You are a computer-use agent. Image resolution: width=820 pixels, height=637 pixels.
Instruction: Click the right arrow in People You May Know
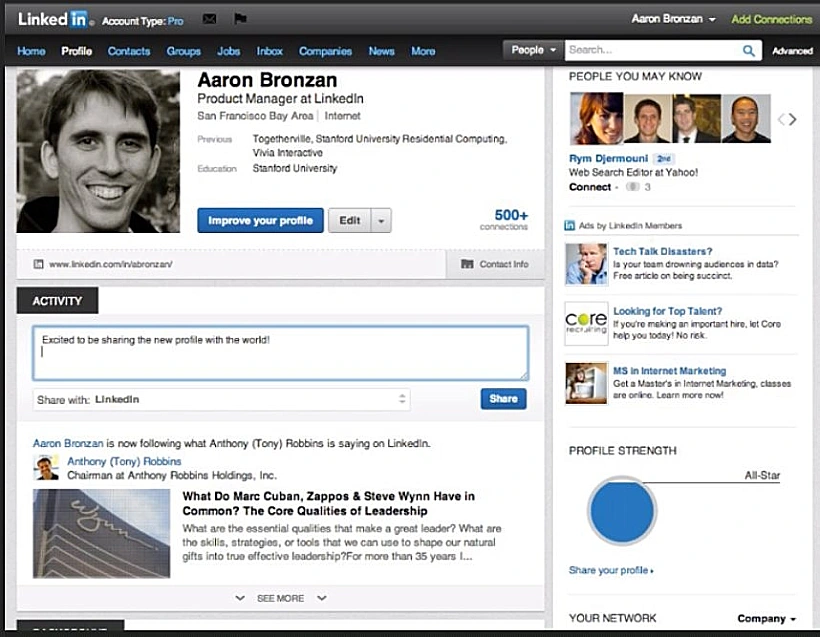click(x=792, y=117)
